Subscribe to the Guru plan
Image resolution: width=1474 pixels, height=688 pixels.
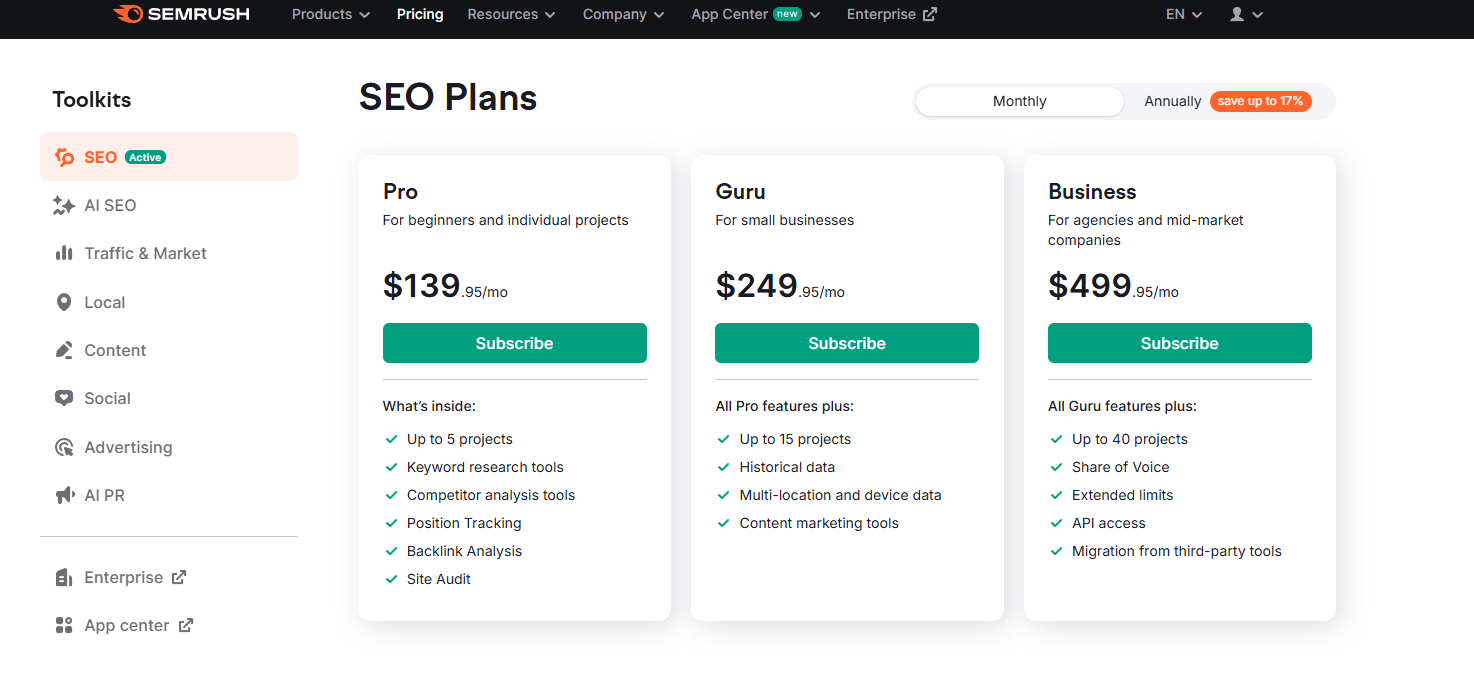tap(846, 343)
